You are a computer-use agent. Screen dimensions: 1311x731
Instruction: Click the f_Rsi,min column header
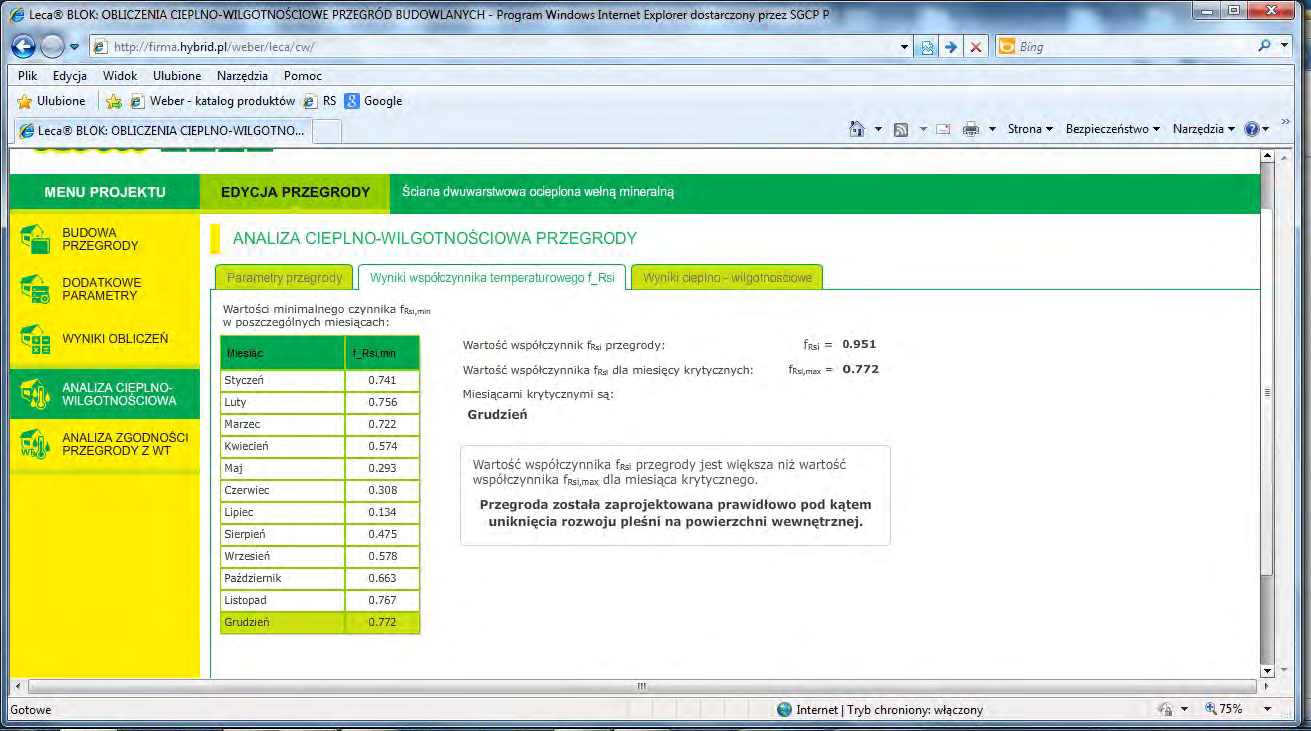(383, 353)
